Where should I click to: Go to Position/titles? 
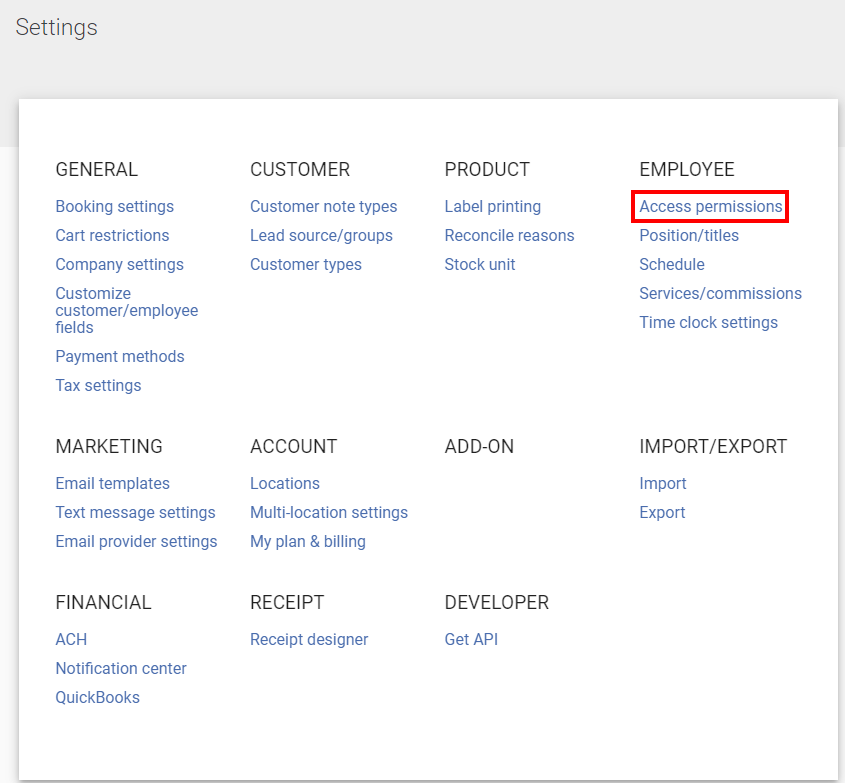[689, 236]
